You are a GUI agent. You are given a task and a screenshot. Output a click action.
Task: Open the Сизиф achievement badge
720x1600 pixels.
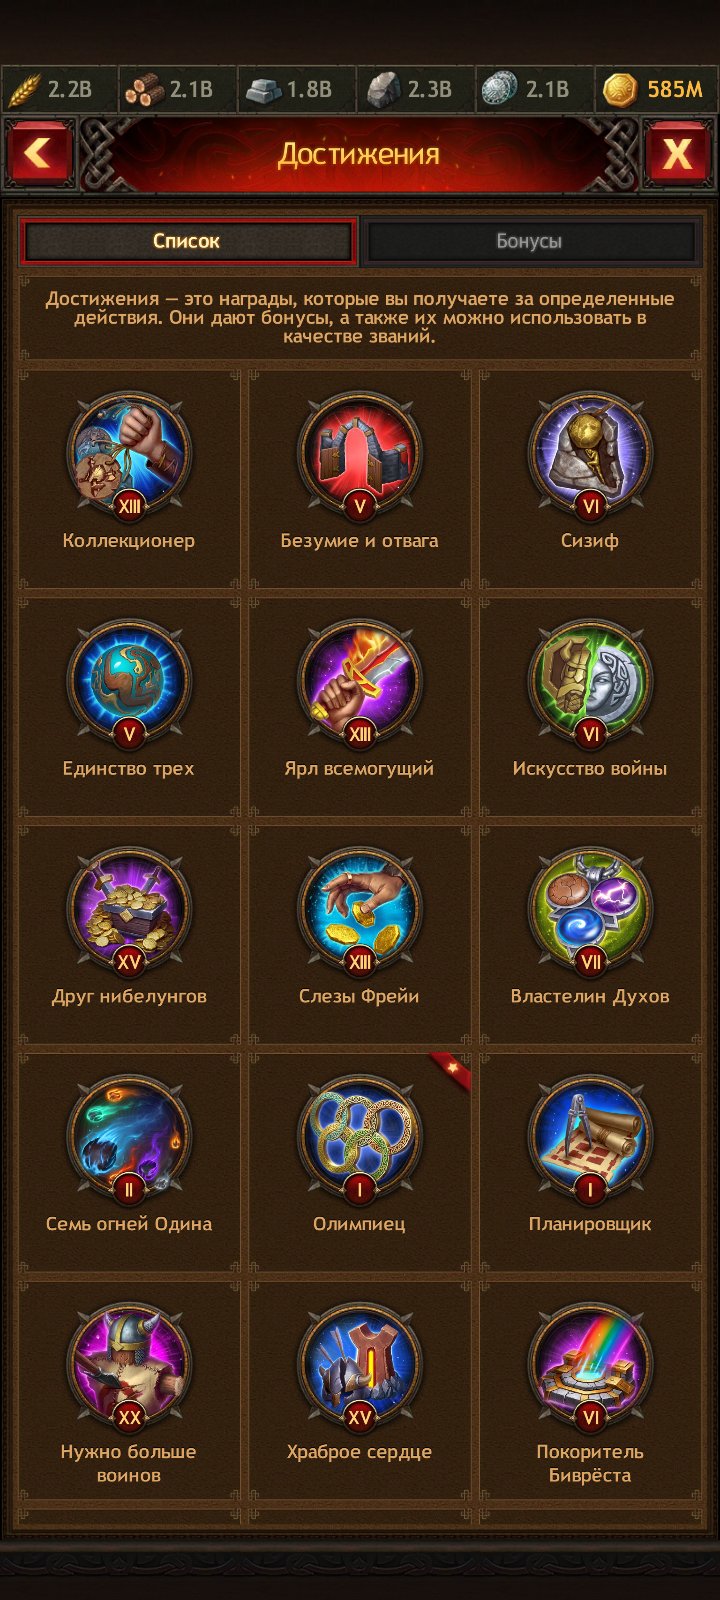point(590,454)
